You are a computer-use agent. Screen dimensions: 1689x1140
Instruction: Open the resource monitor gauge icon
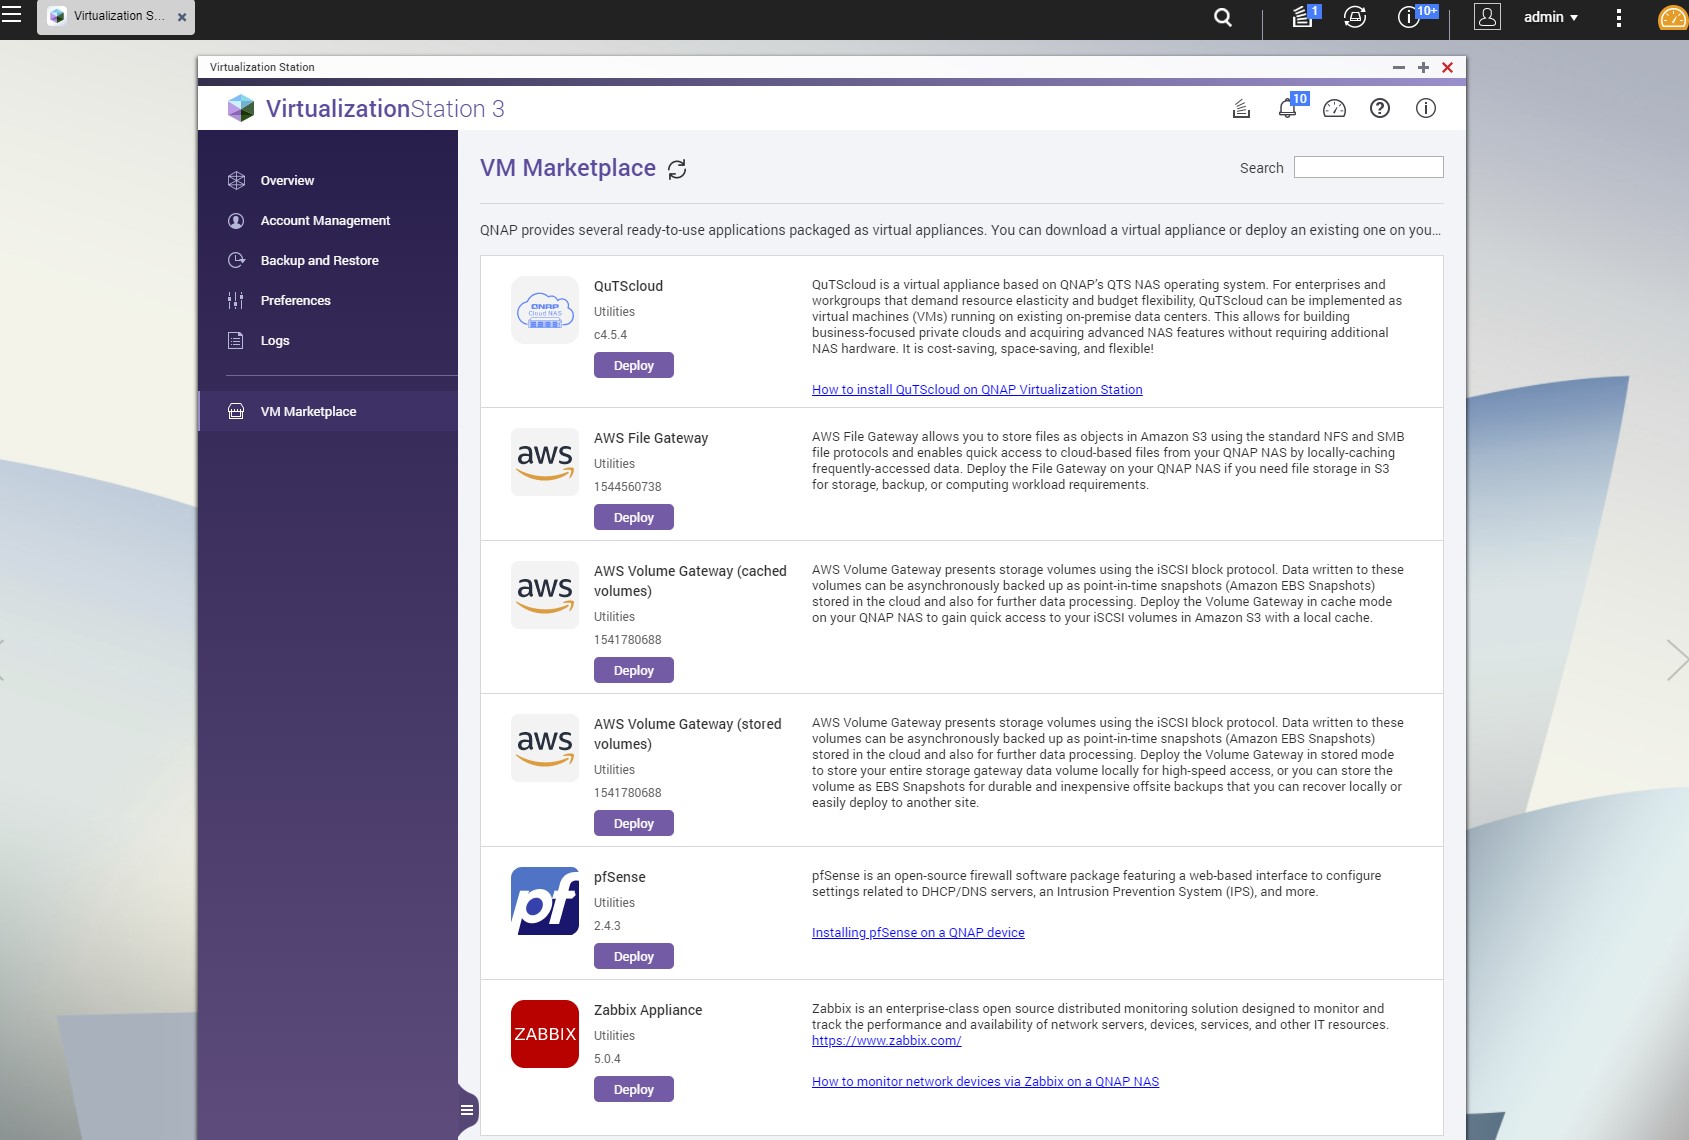click(1334, 109)
